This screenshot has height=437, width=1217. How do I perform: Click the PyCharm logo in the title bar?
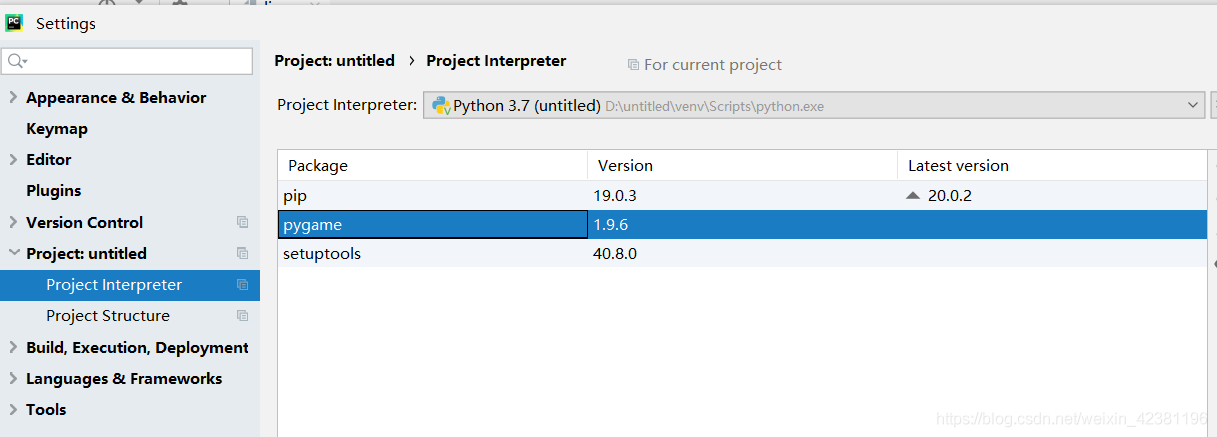pyautogui.click(x=14, y=23)
